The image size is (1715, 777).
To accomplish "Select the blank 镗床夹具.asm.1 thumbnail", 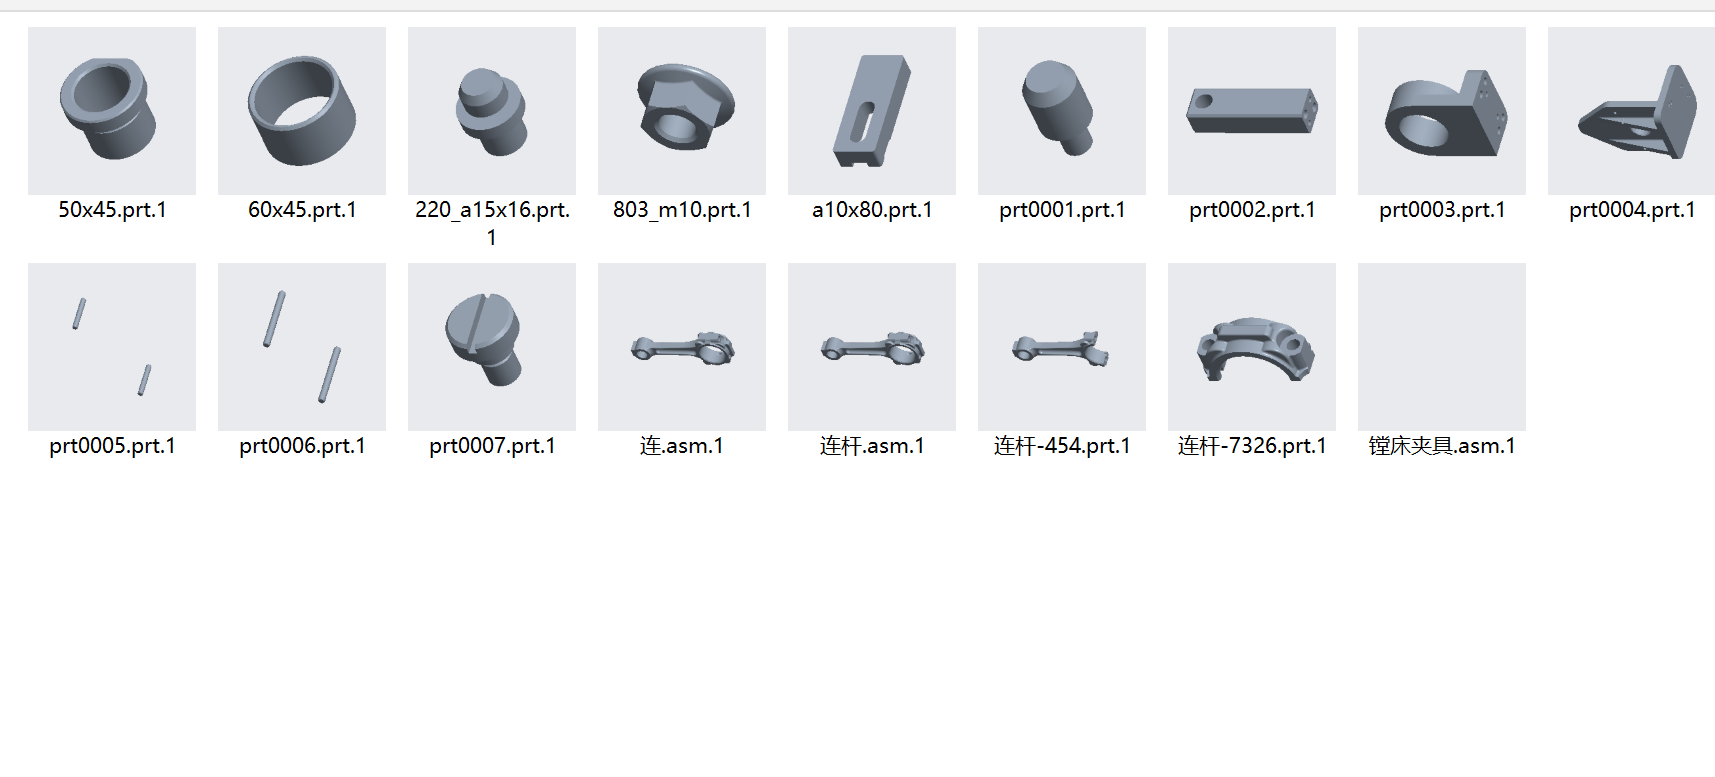I will [x=1442, y=347].
